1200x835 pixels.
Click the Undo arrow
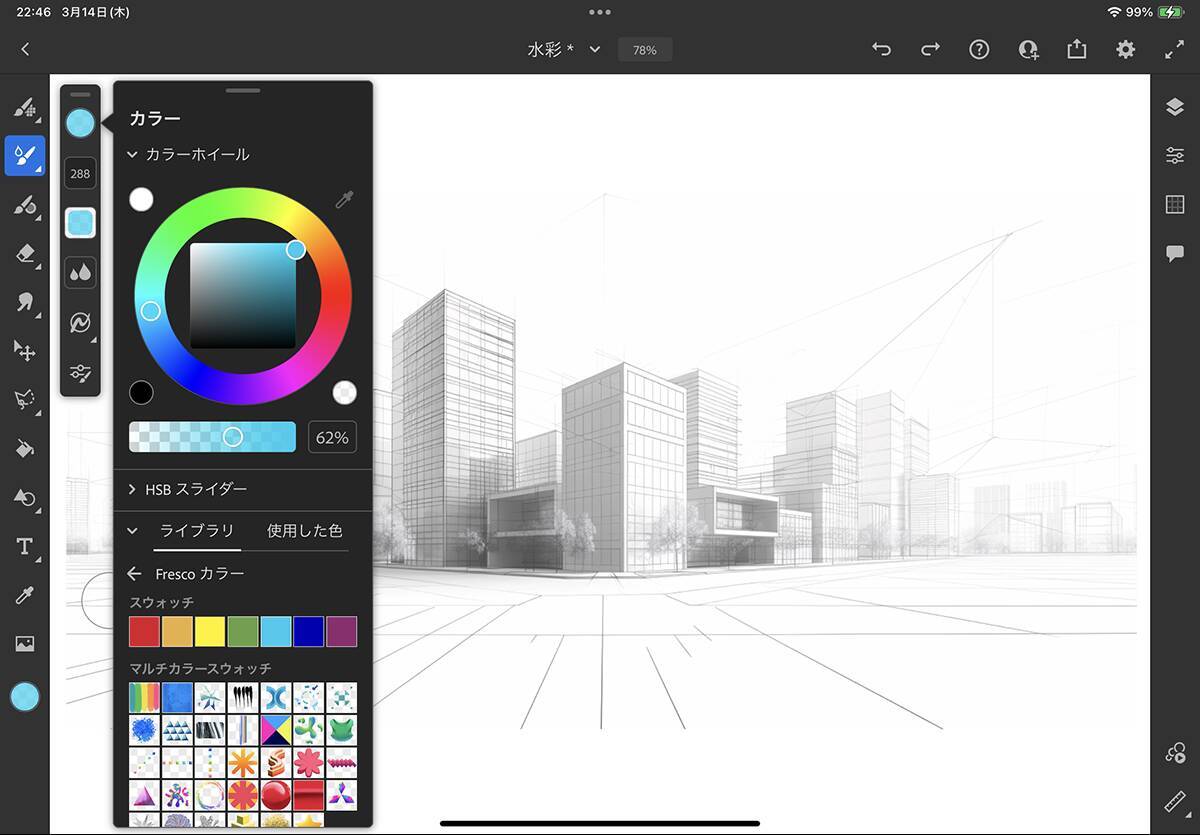click(x=881, y=49)
